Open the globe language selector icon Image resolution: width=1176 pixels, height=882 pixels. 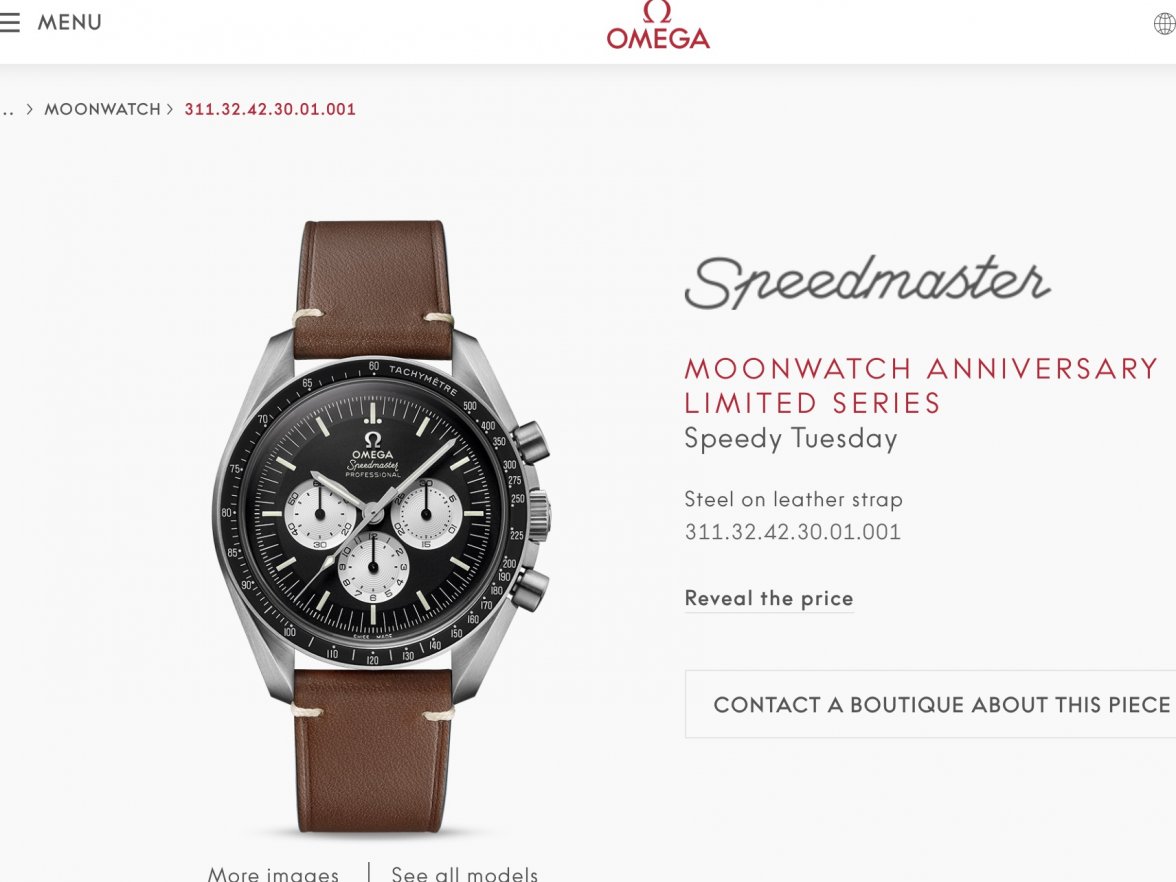coord(1165,23)
